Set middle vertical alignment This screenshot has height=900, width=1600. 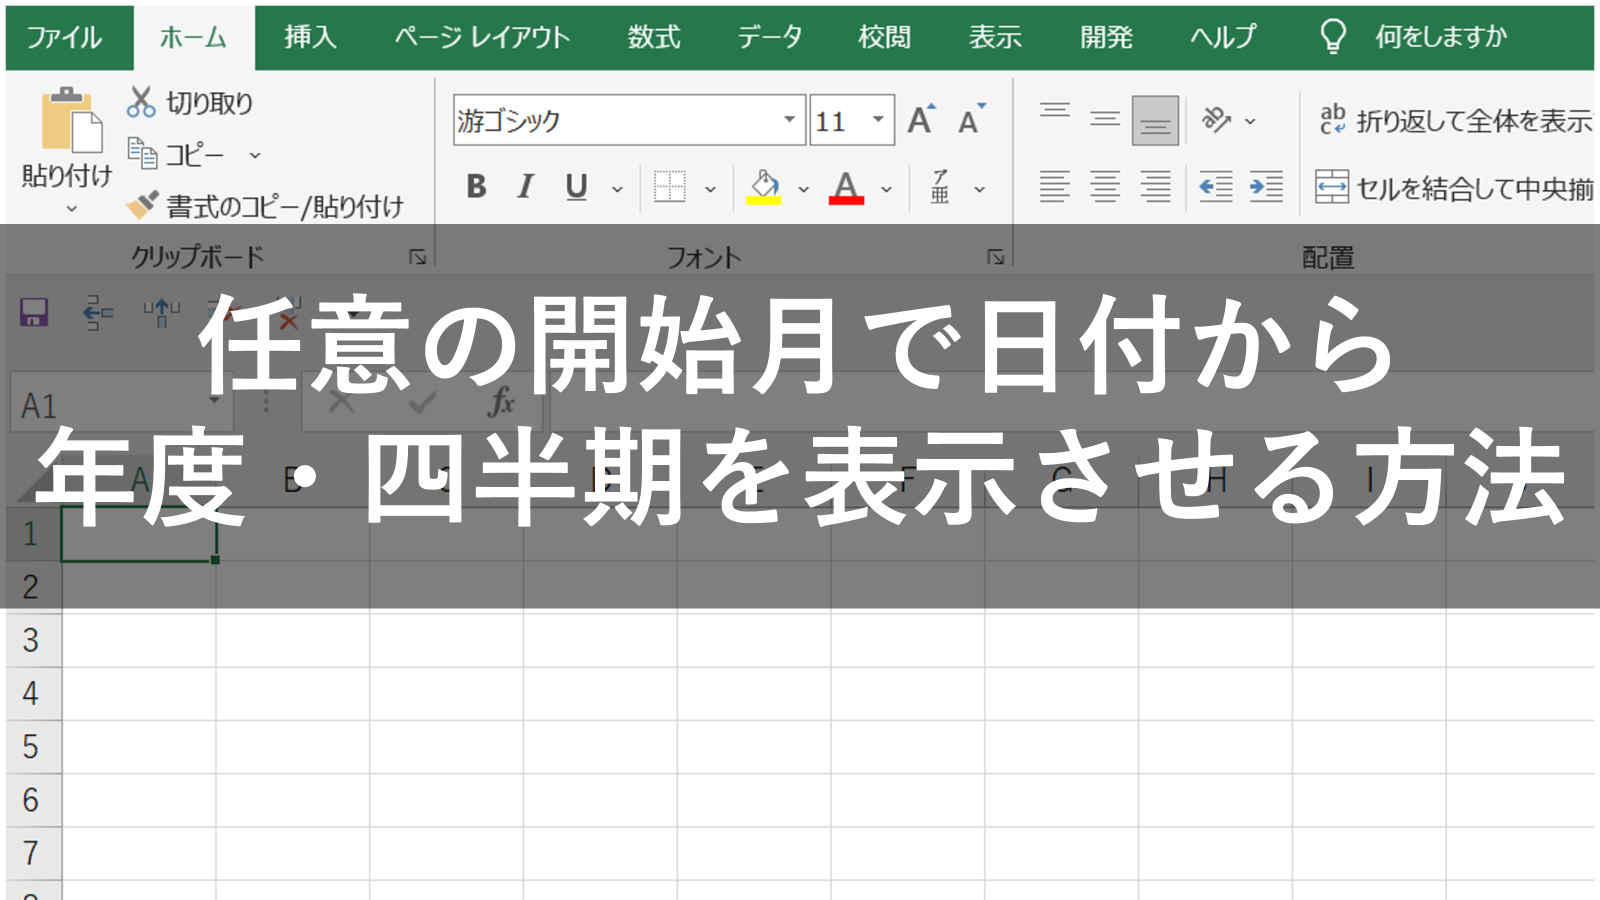pyautogui.click(x=1105, y=120)
